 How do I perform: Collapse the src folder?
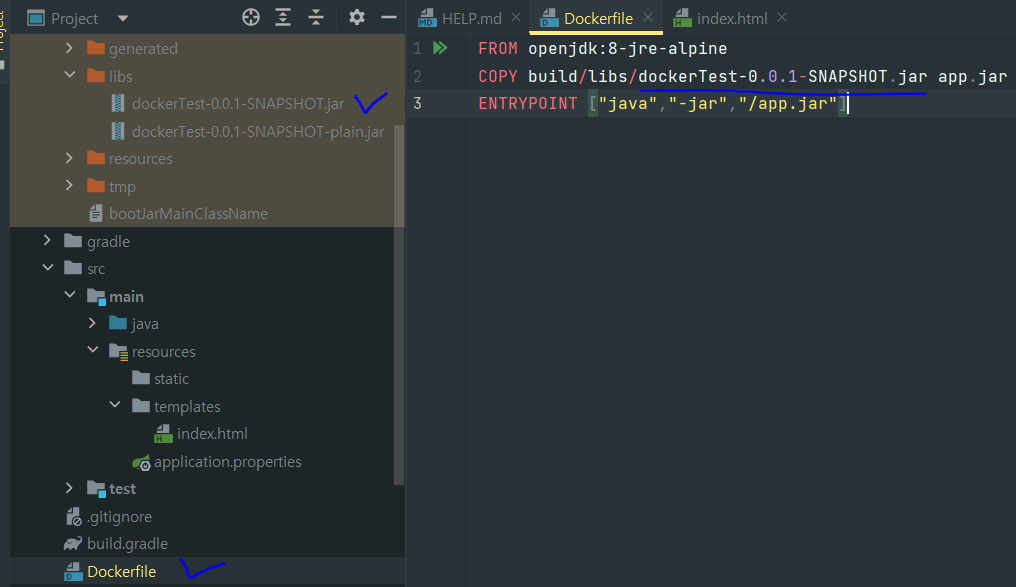tap(47, 268)
